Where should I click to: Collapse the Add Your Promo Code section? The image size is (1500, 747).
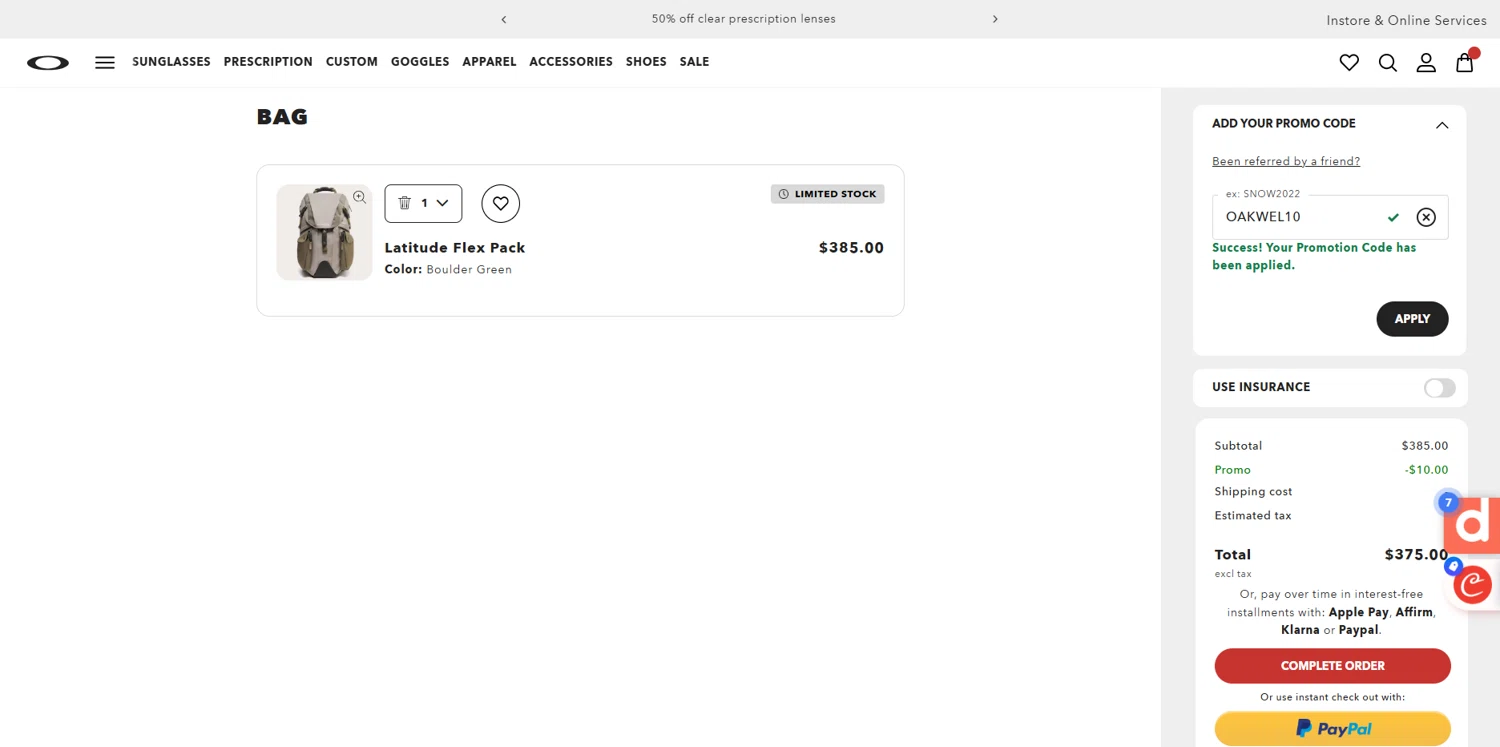(1442, 125)
